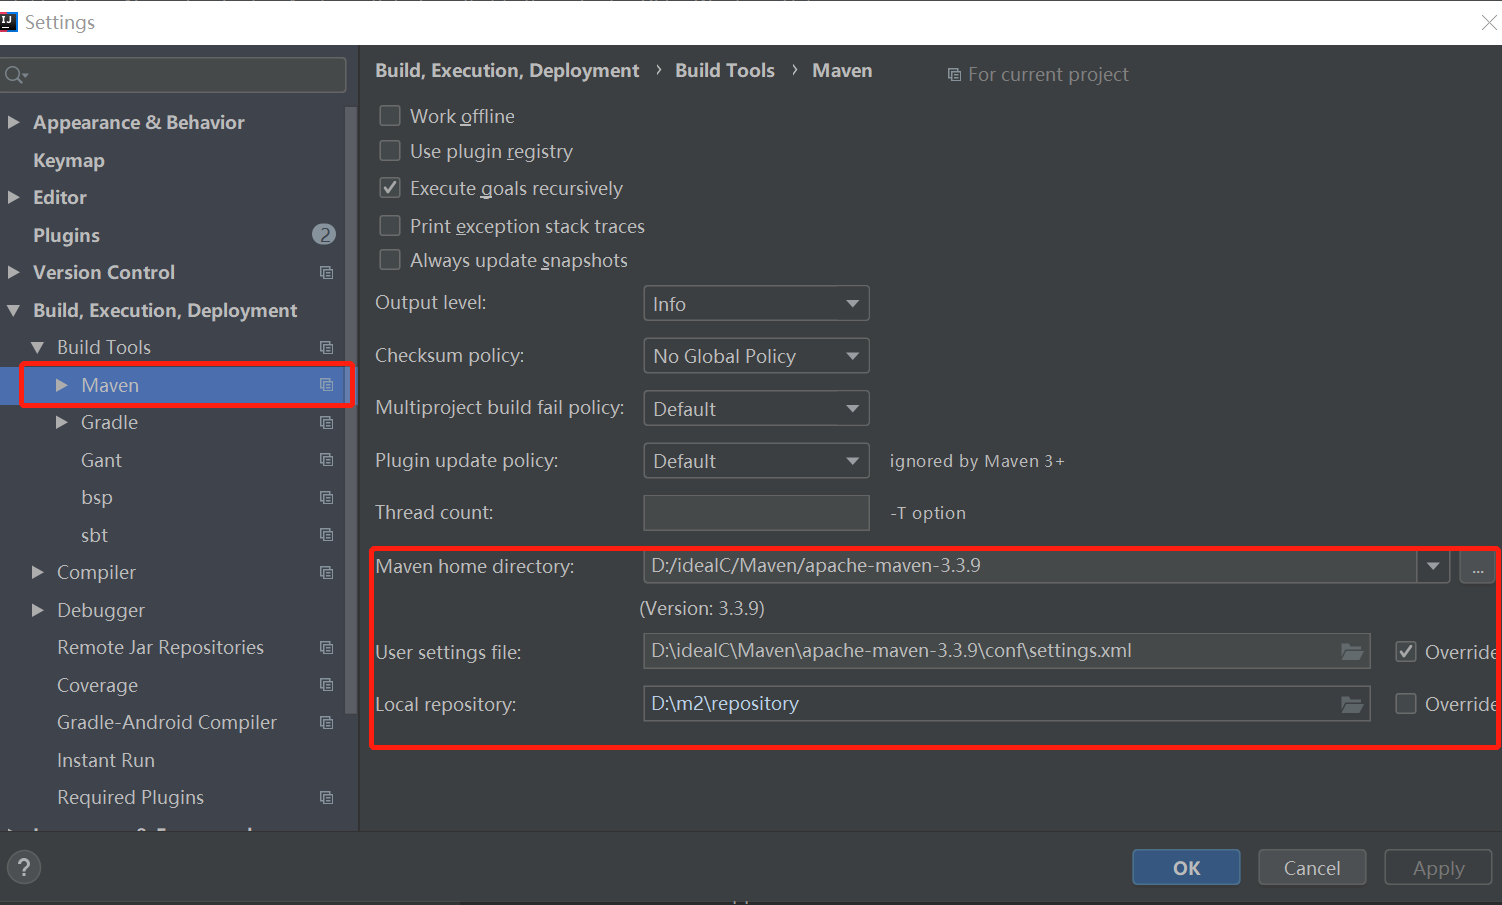Viewport: 1502px width, 905px height.
Task: Click project-level icon next to bsp
Action: [326, 497]
